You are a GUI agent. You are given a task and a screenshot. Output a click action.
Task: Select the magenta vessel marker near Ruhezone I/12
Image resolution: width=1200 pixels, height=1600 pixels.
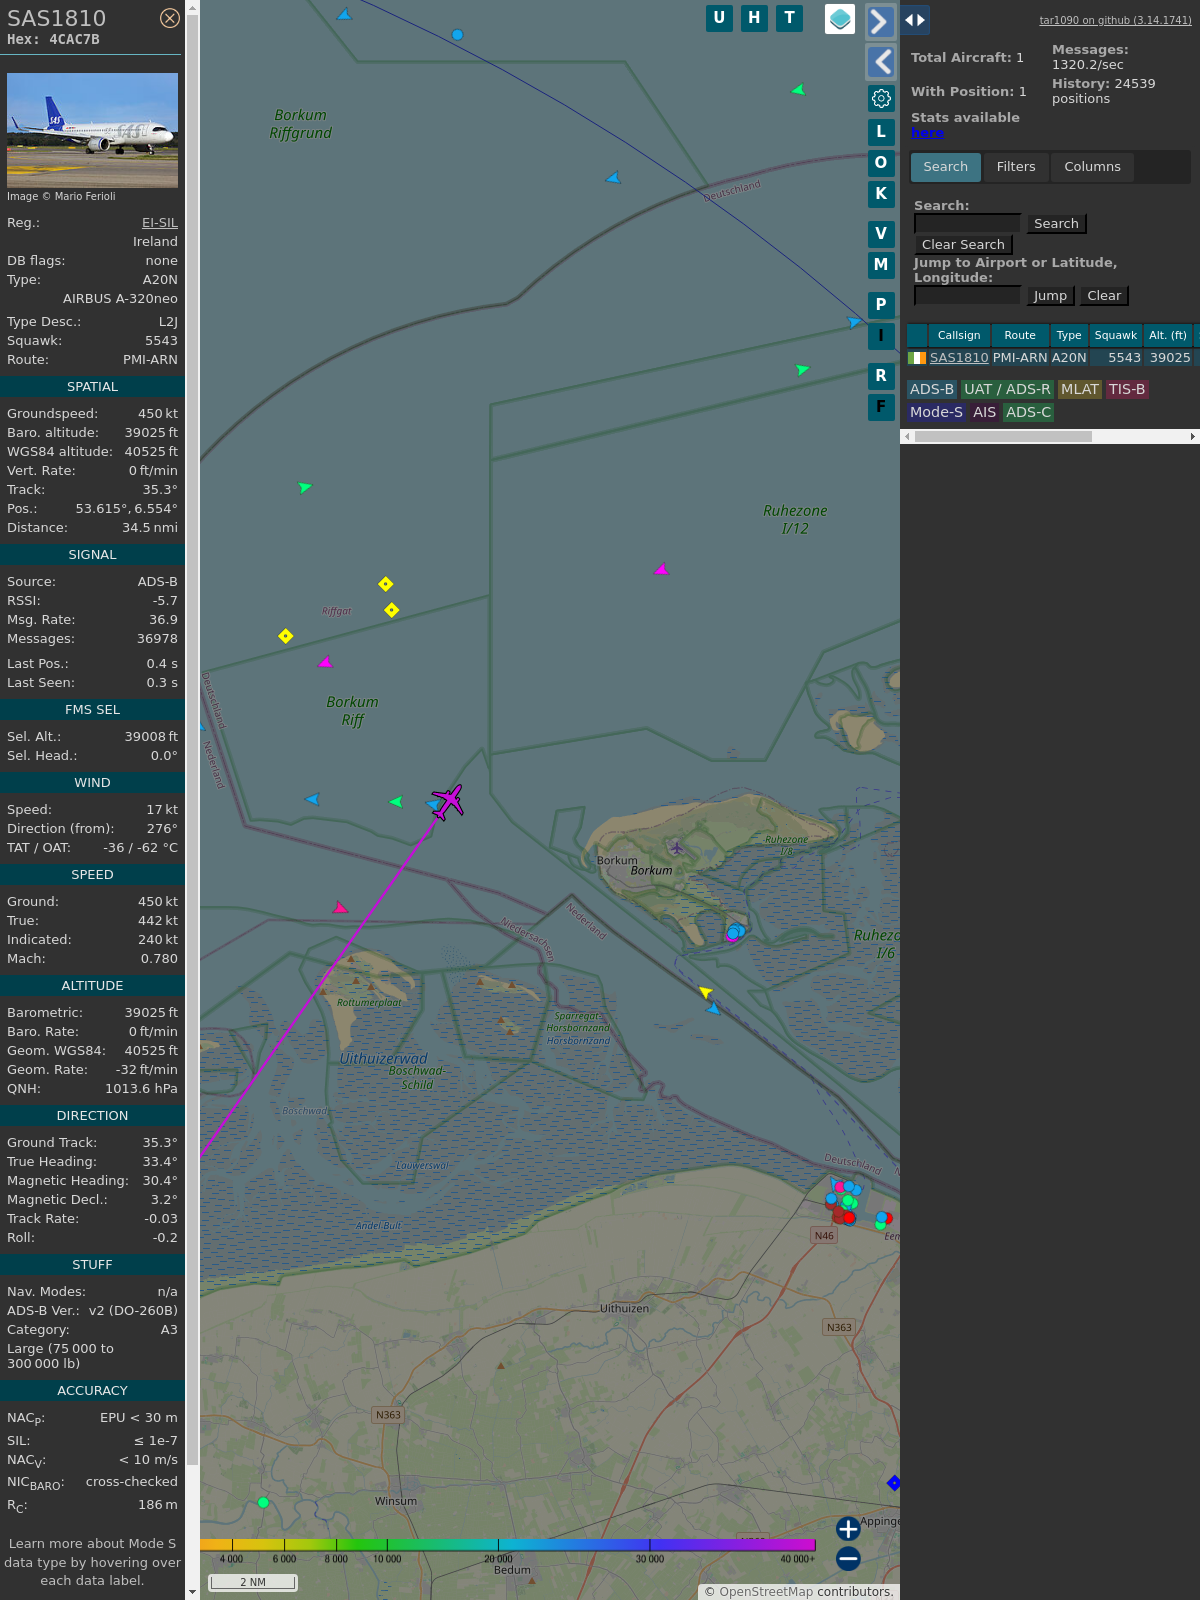coord(661,569)
